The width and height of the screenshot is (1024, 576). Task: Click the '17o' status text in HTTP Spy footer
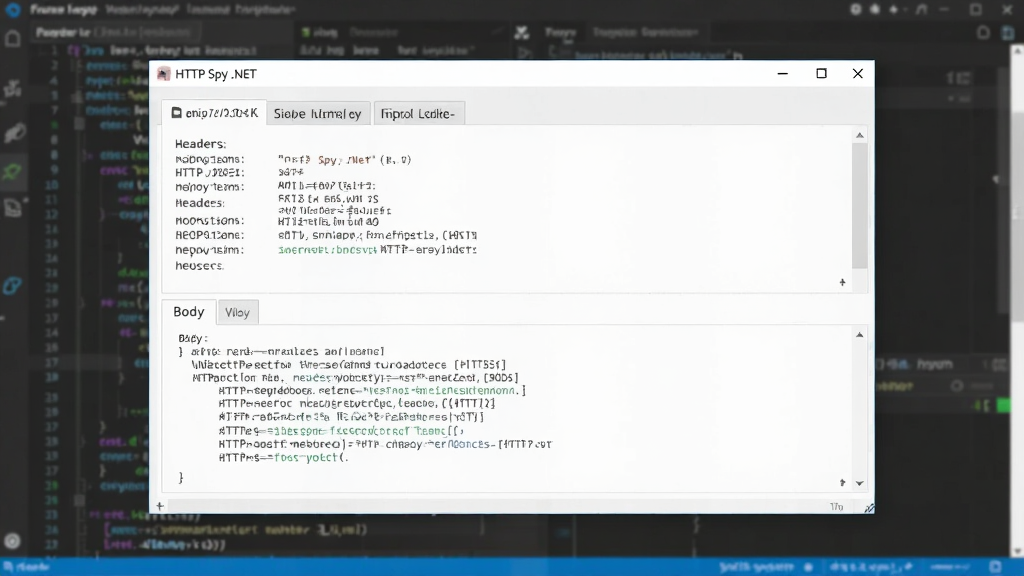pos(837,507)
